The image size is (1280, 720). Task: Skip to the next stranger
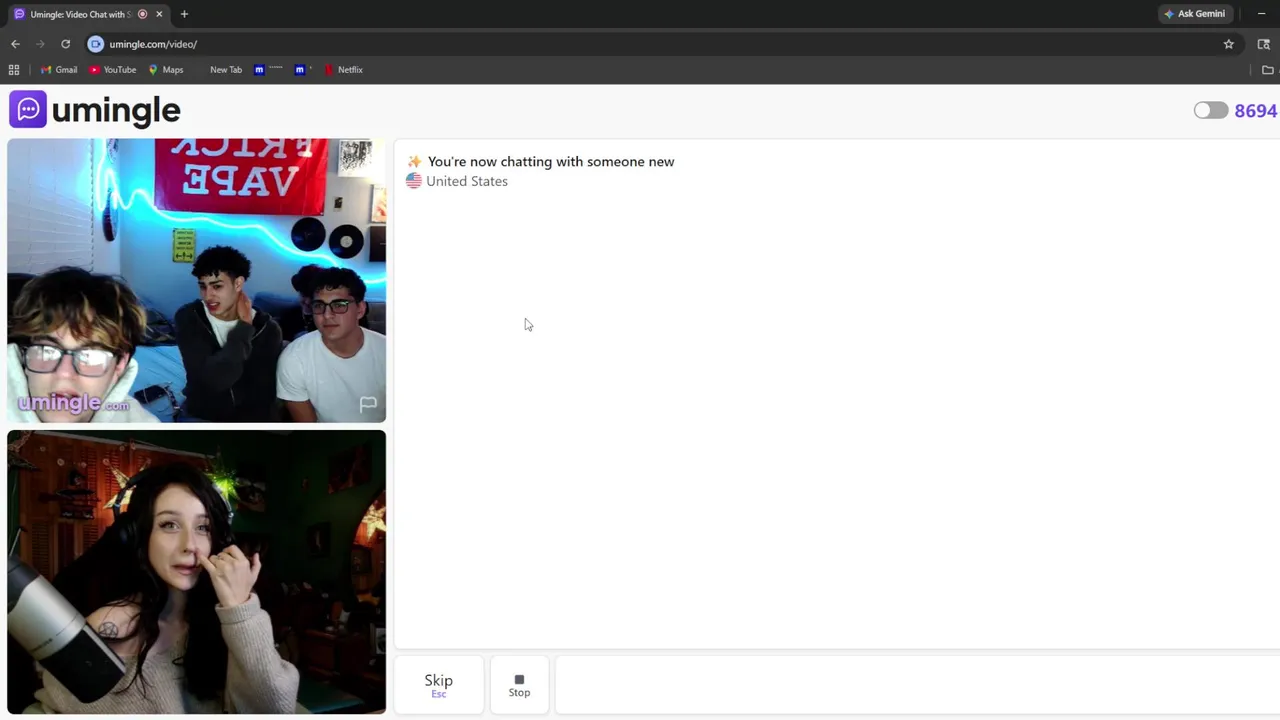pyautogui.click(x=438, y=685)
